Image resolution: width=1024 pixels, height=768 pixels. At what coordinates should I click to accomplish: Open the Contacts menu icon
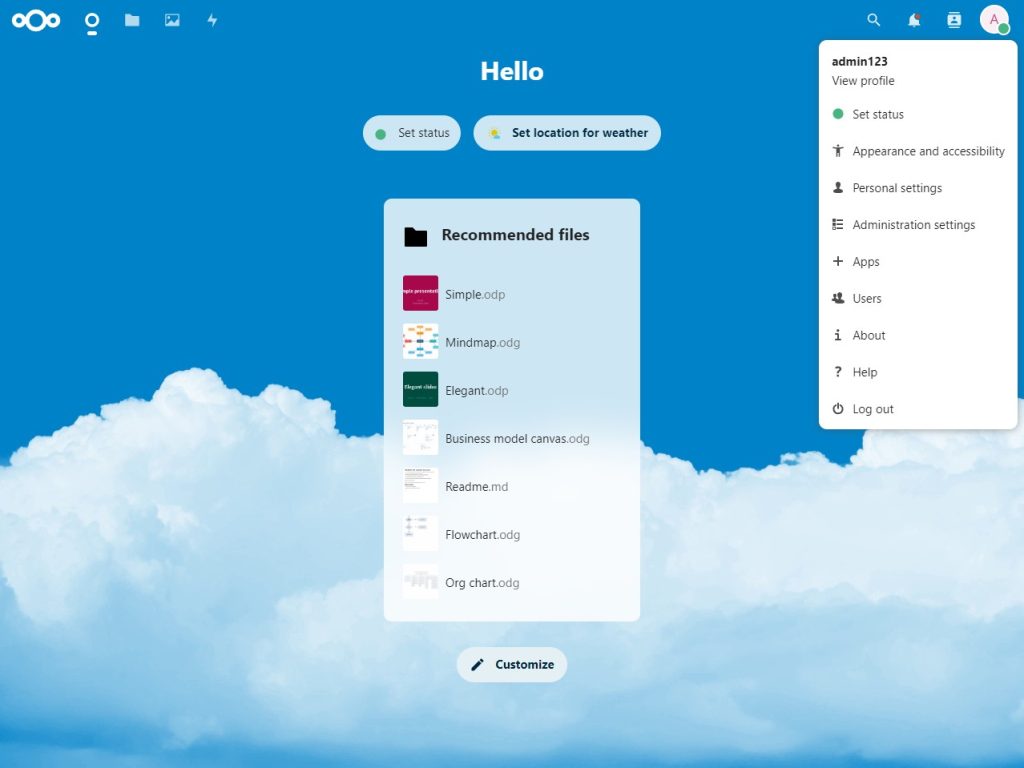[954, 20]
